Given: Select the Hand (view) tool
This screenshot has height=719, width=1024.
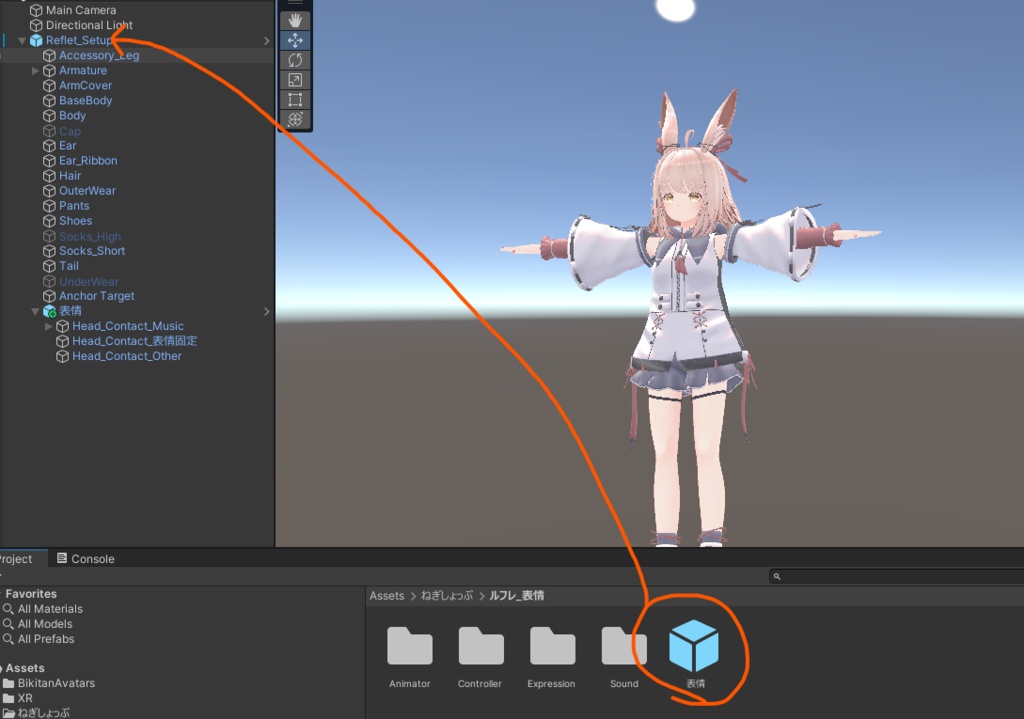Looking at the screenshot, I should click(x=295, y=20).
